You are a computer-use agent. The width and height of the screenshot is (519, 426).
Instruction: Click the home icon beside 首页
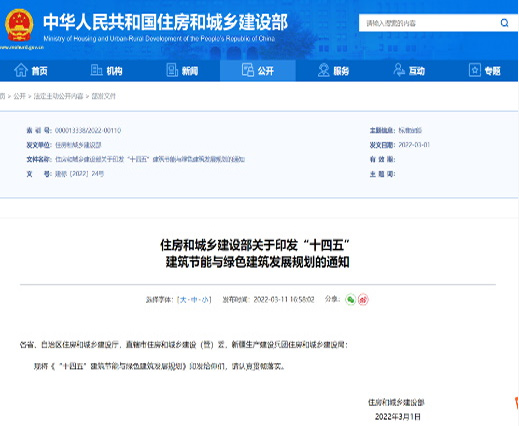(x=21, y=70)
